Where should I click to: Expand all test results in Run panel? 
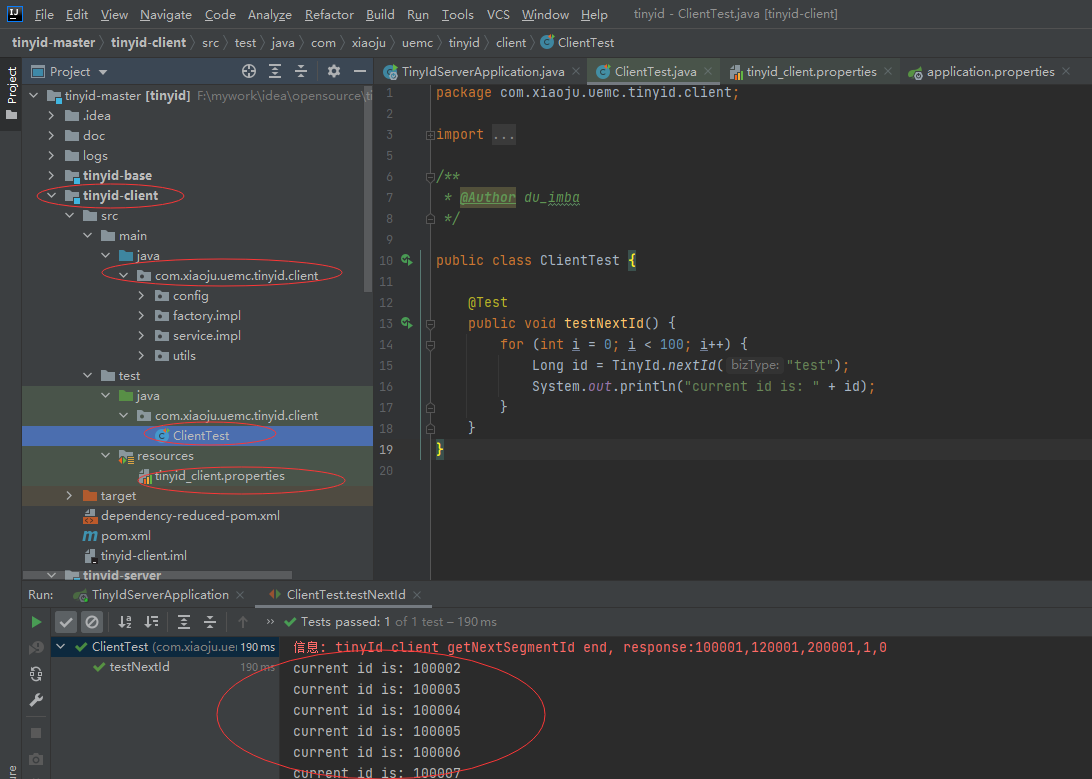click(184, 622)
